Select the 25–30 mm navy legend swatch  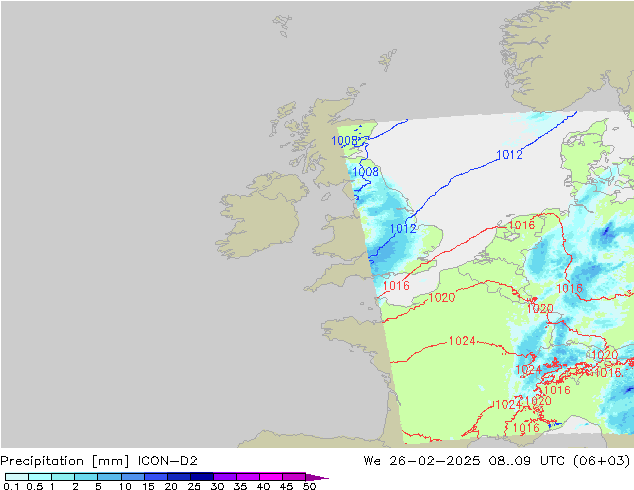pos(201,477)
